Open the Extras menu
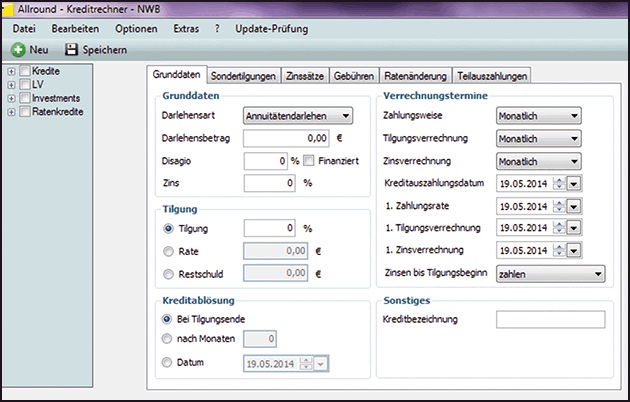630x402 pixels. 188,29
